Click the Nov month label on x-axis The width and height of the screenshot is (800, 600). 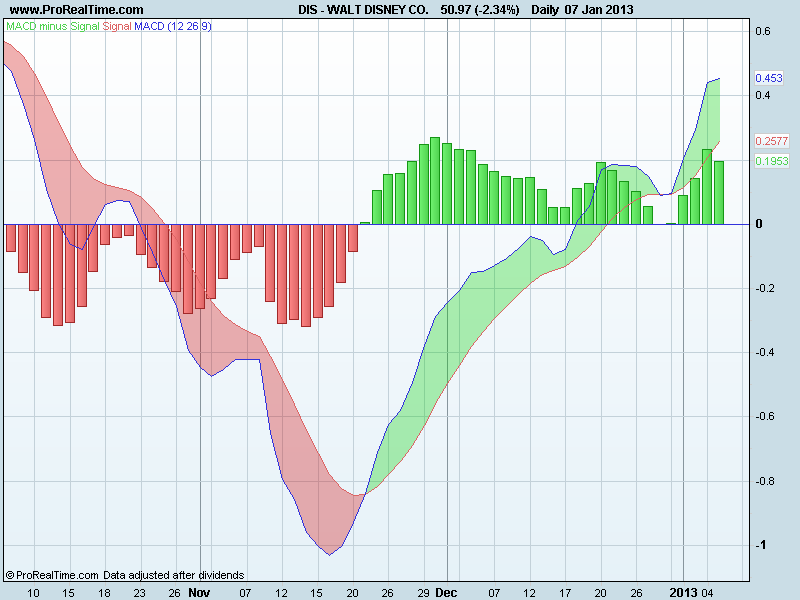pyautogui.click(x=199, y=592)
